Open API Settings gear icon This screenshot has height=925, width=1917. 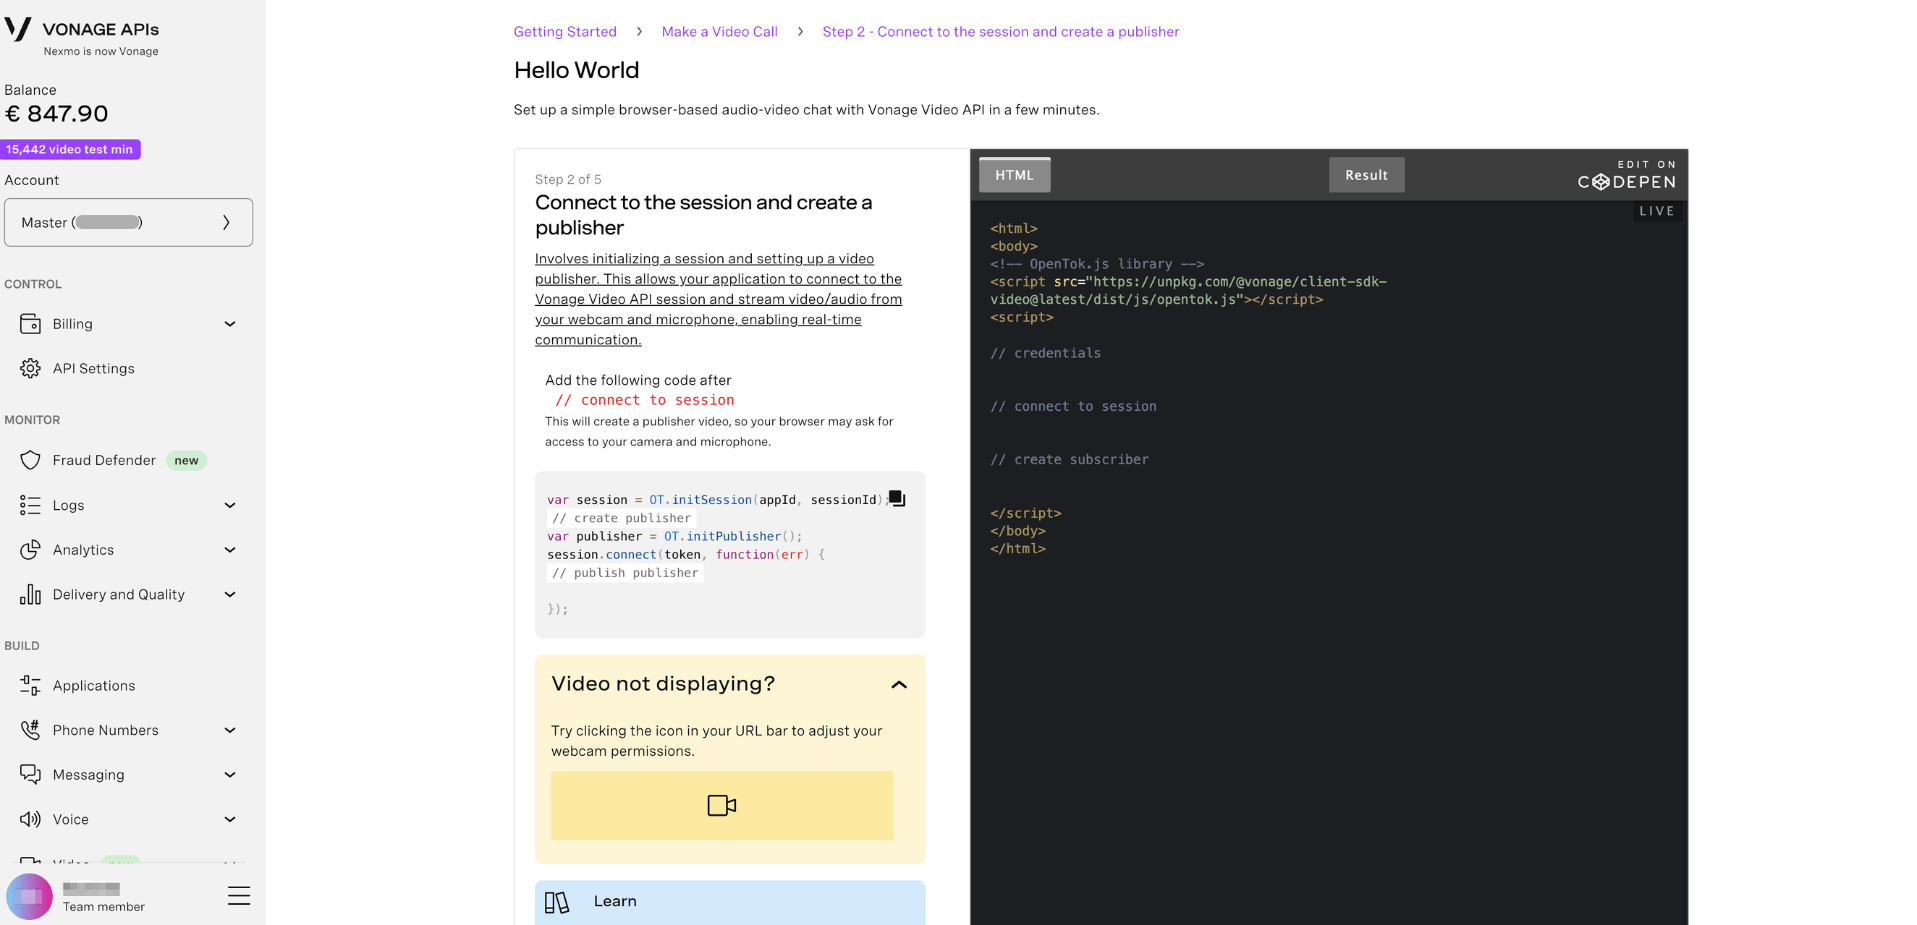[x=30, y=368]
